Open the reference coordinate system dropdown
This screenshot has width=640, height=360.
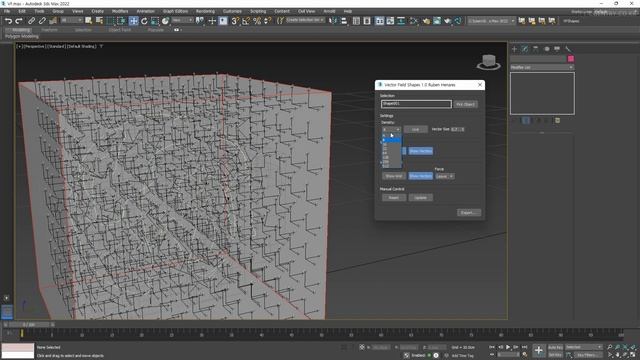tap(182, 20)
